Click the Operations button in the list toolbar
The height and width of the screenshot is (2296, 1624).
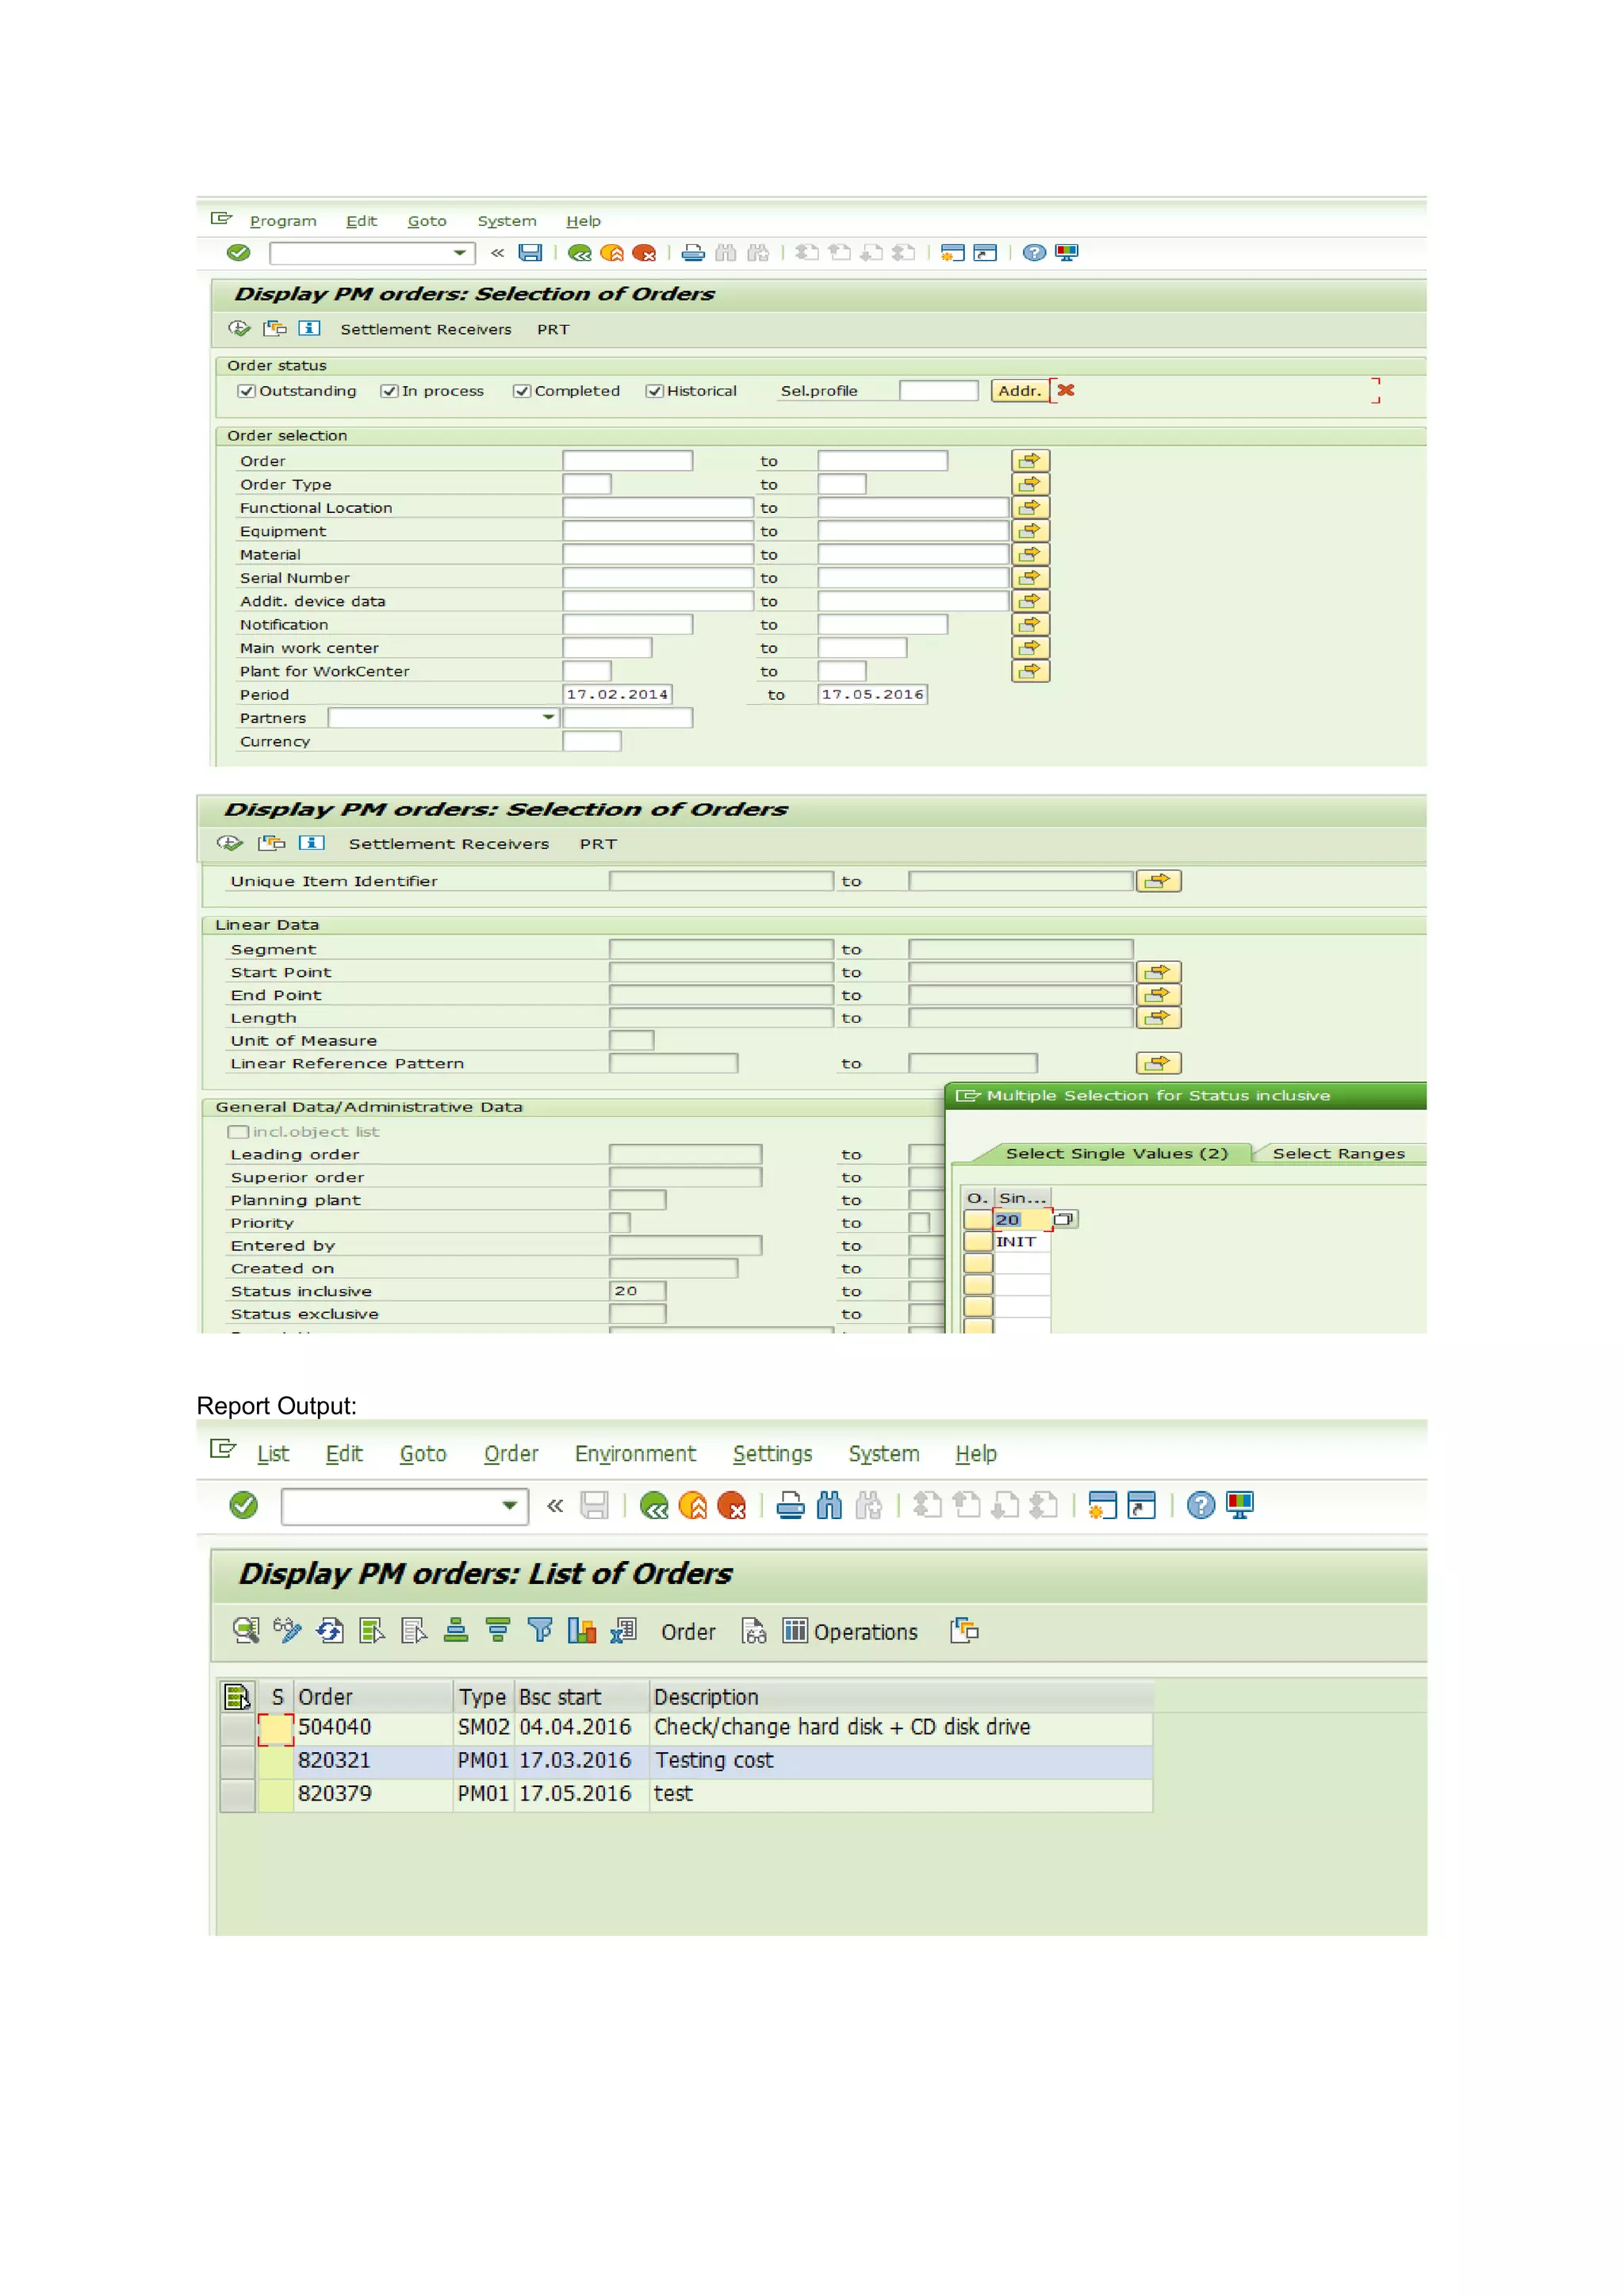[850, 1632]
